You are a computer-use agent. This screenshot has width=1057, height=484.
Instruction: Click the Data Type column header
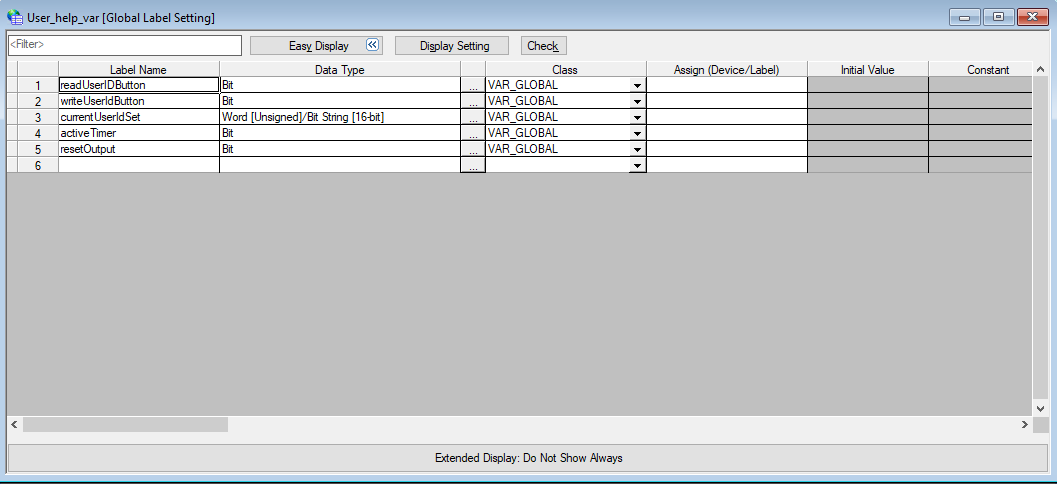(340, 69)
